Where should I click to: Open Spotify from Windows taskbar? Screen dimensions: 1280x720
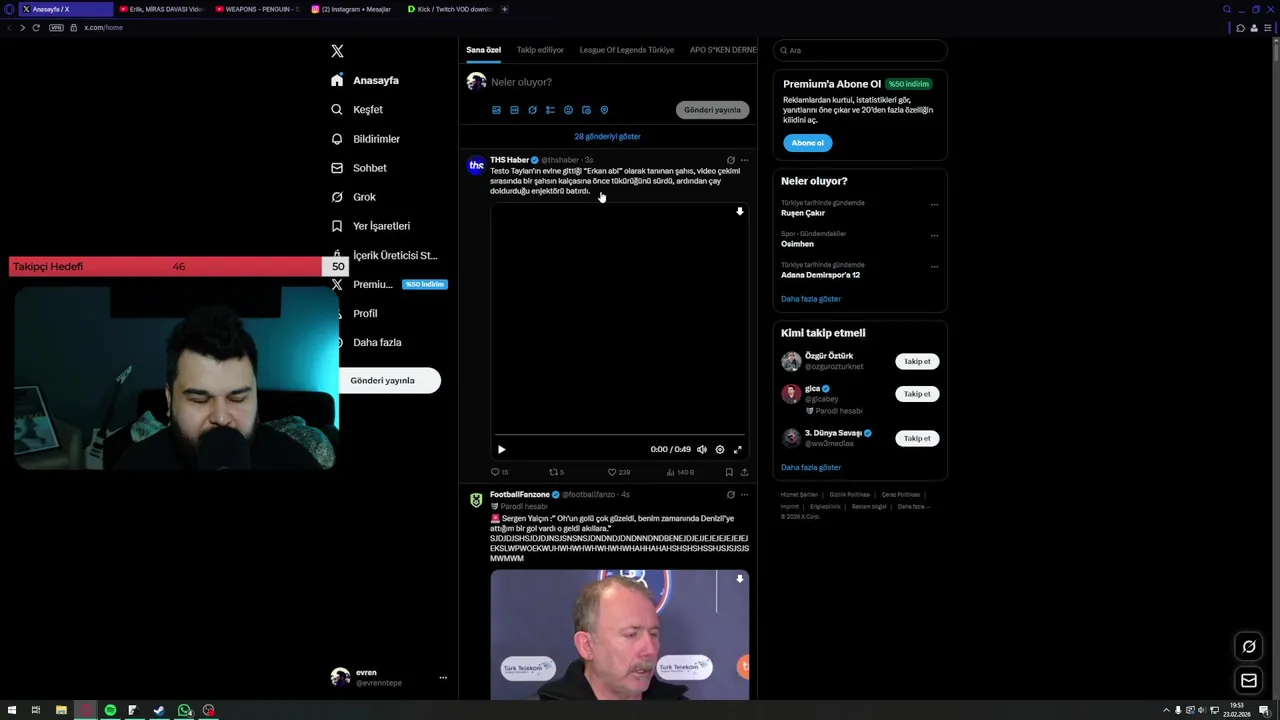(110, 710)
